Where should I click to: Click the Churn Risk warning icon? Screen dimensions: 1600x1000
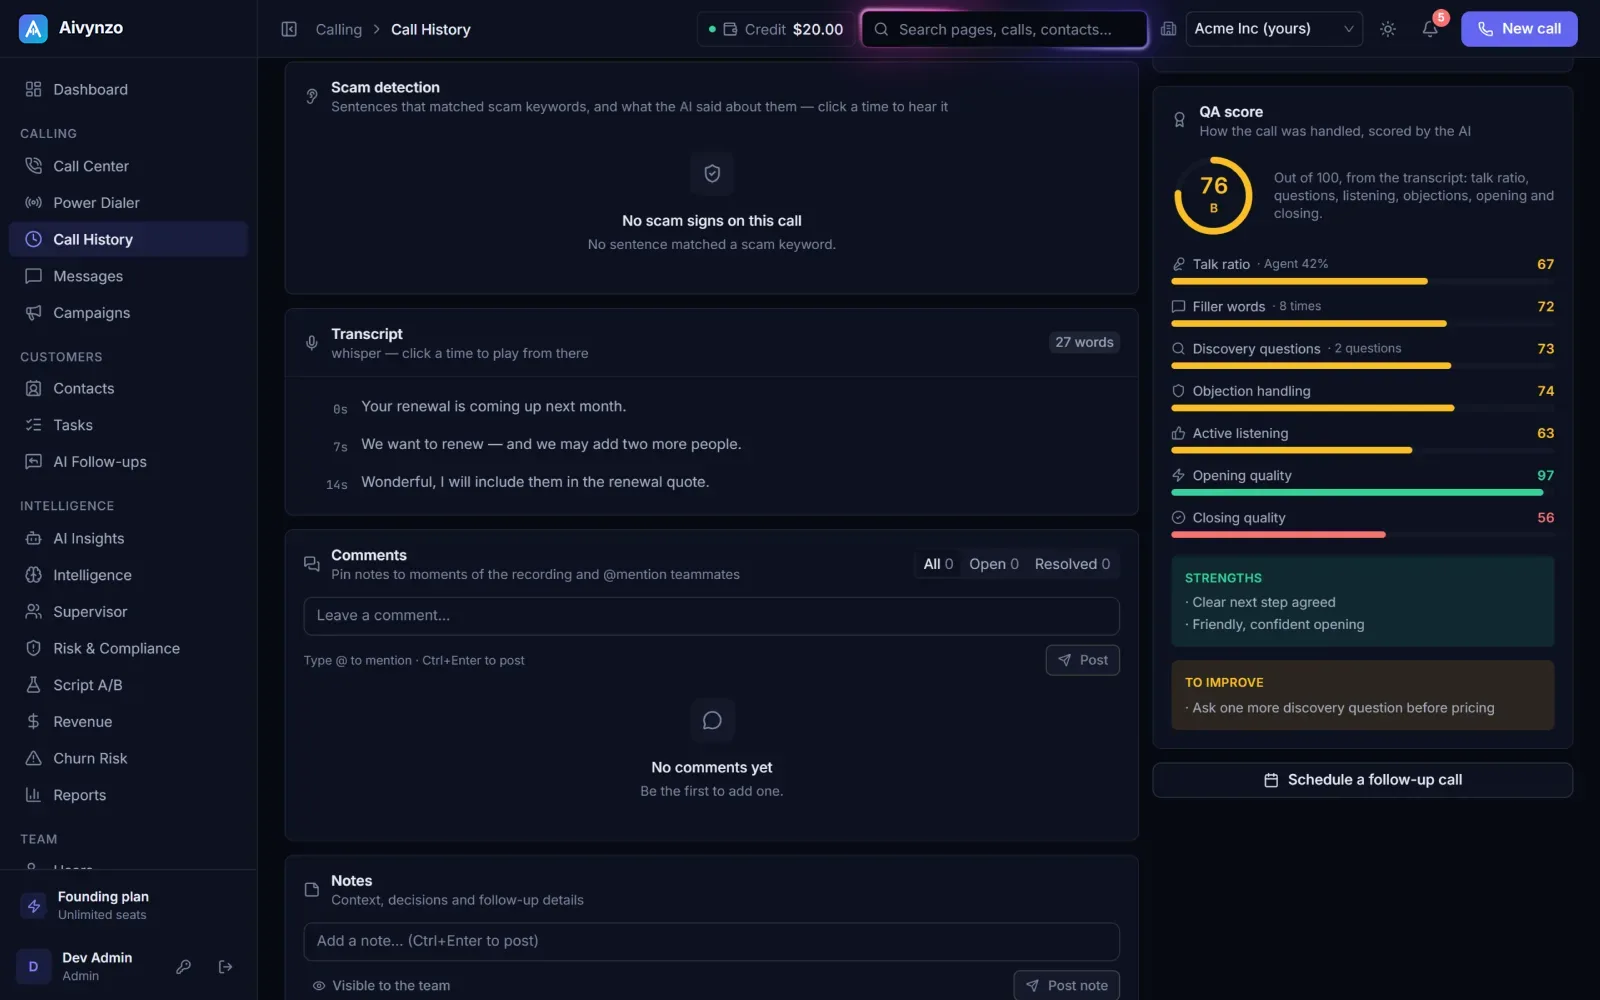[33, 758]
